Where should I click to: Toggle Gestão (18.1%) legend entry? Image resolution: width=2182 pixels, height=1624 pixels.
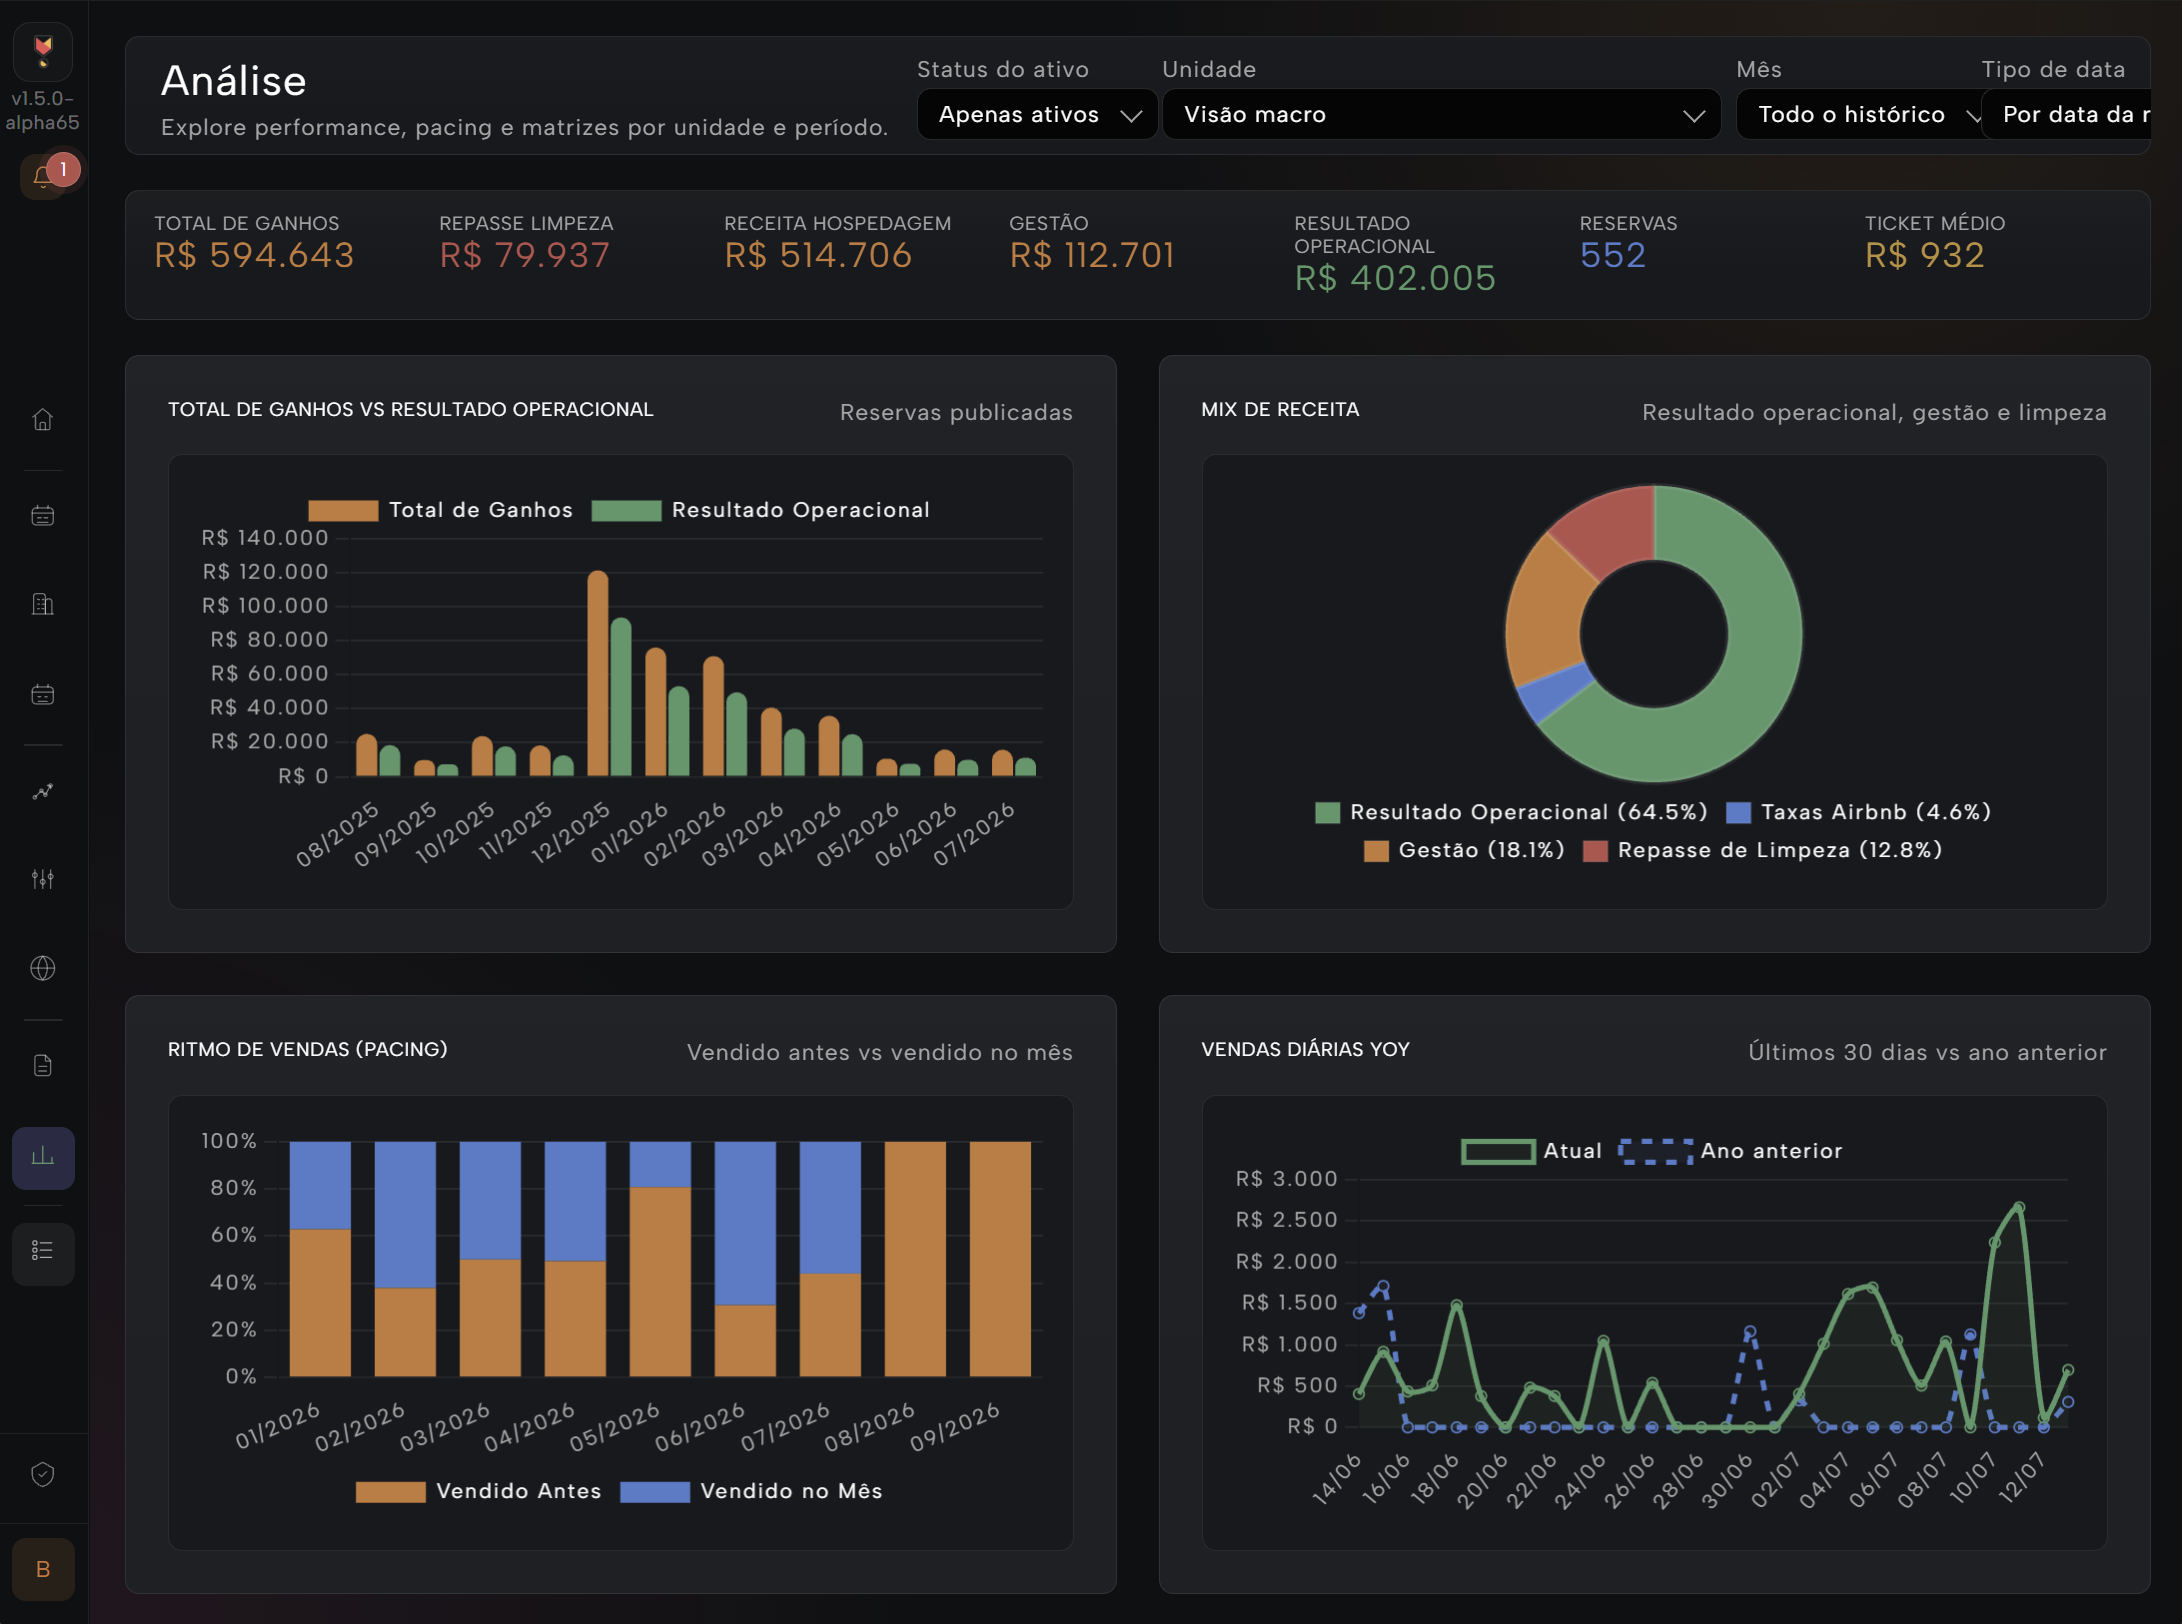(1464, 850)
